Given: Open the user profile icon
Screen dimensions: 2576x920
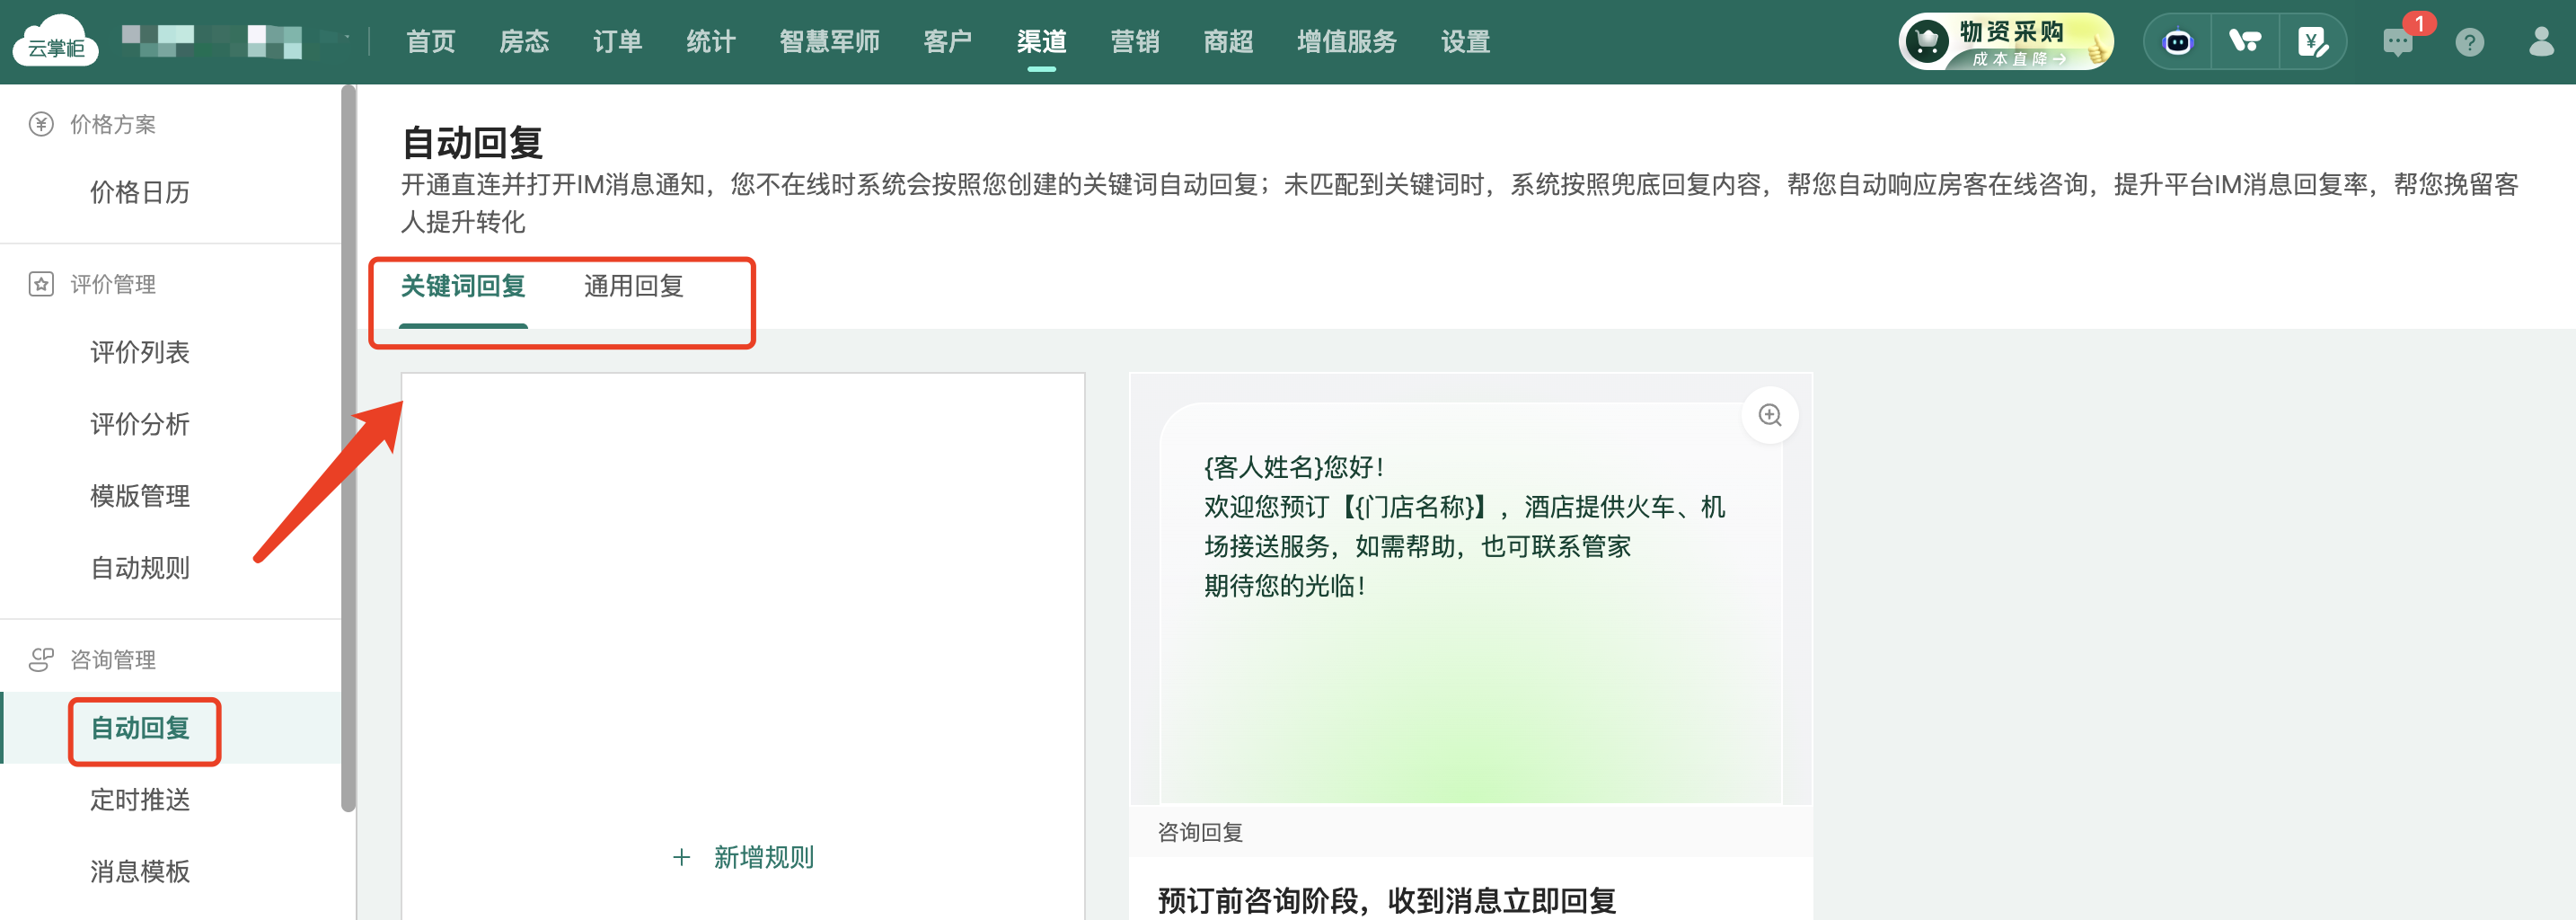Looking at the screenshot, I should (x=2541, y=42).
